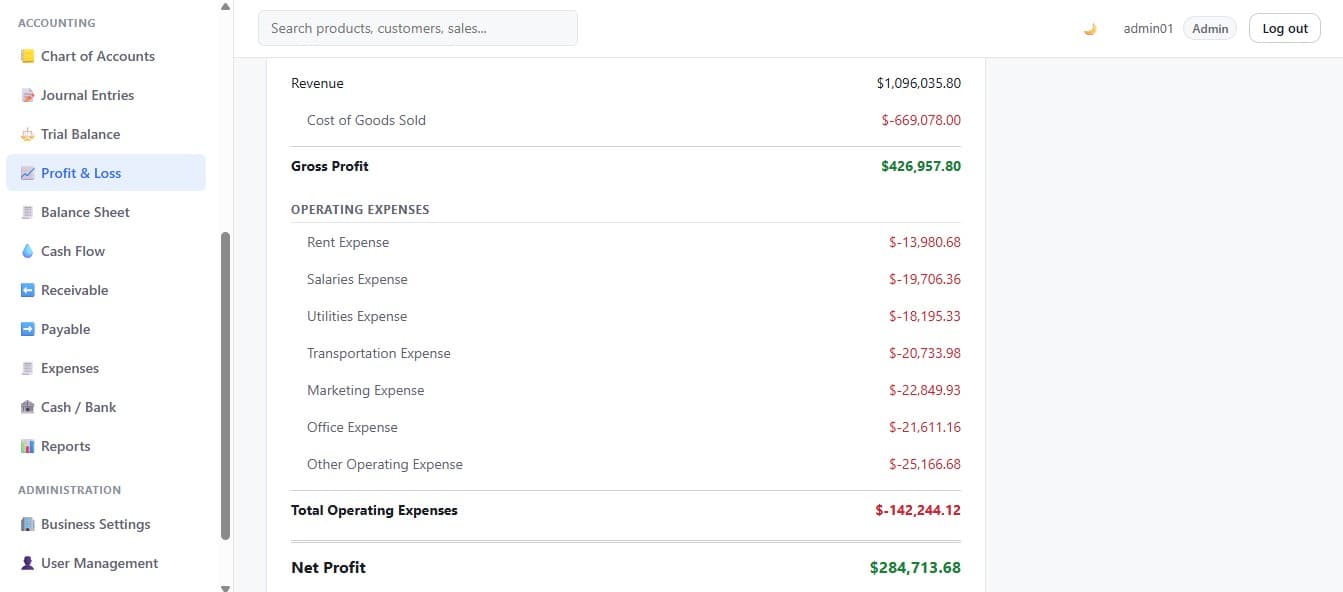
Task: Click the $-25,166.68 amount
Action: 925,464
